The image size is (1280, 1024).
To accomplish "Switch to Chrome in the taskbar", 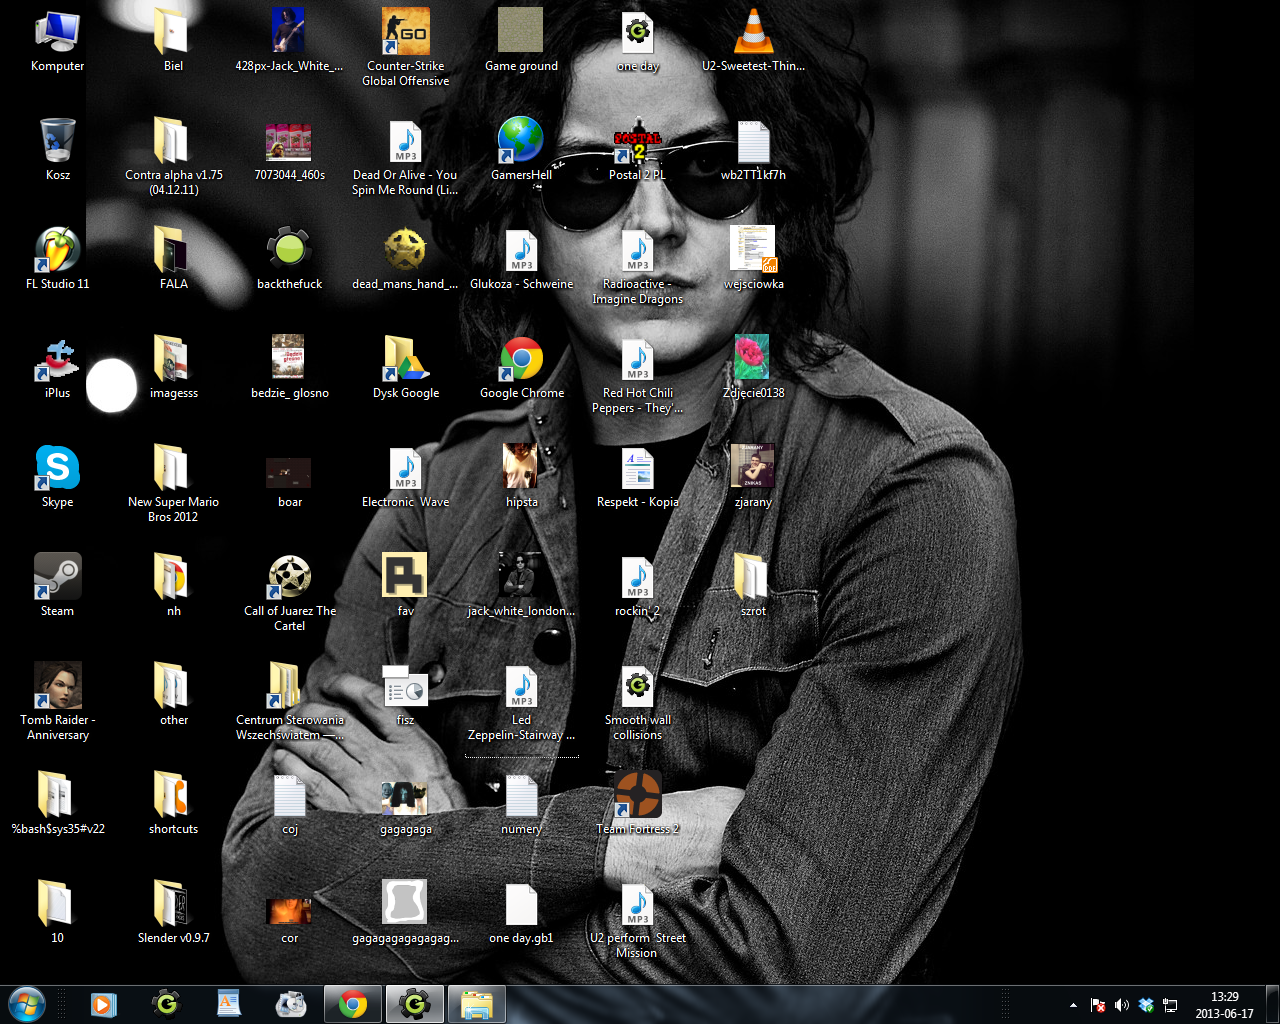I will coord(352,1004).
